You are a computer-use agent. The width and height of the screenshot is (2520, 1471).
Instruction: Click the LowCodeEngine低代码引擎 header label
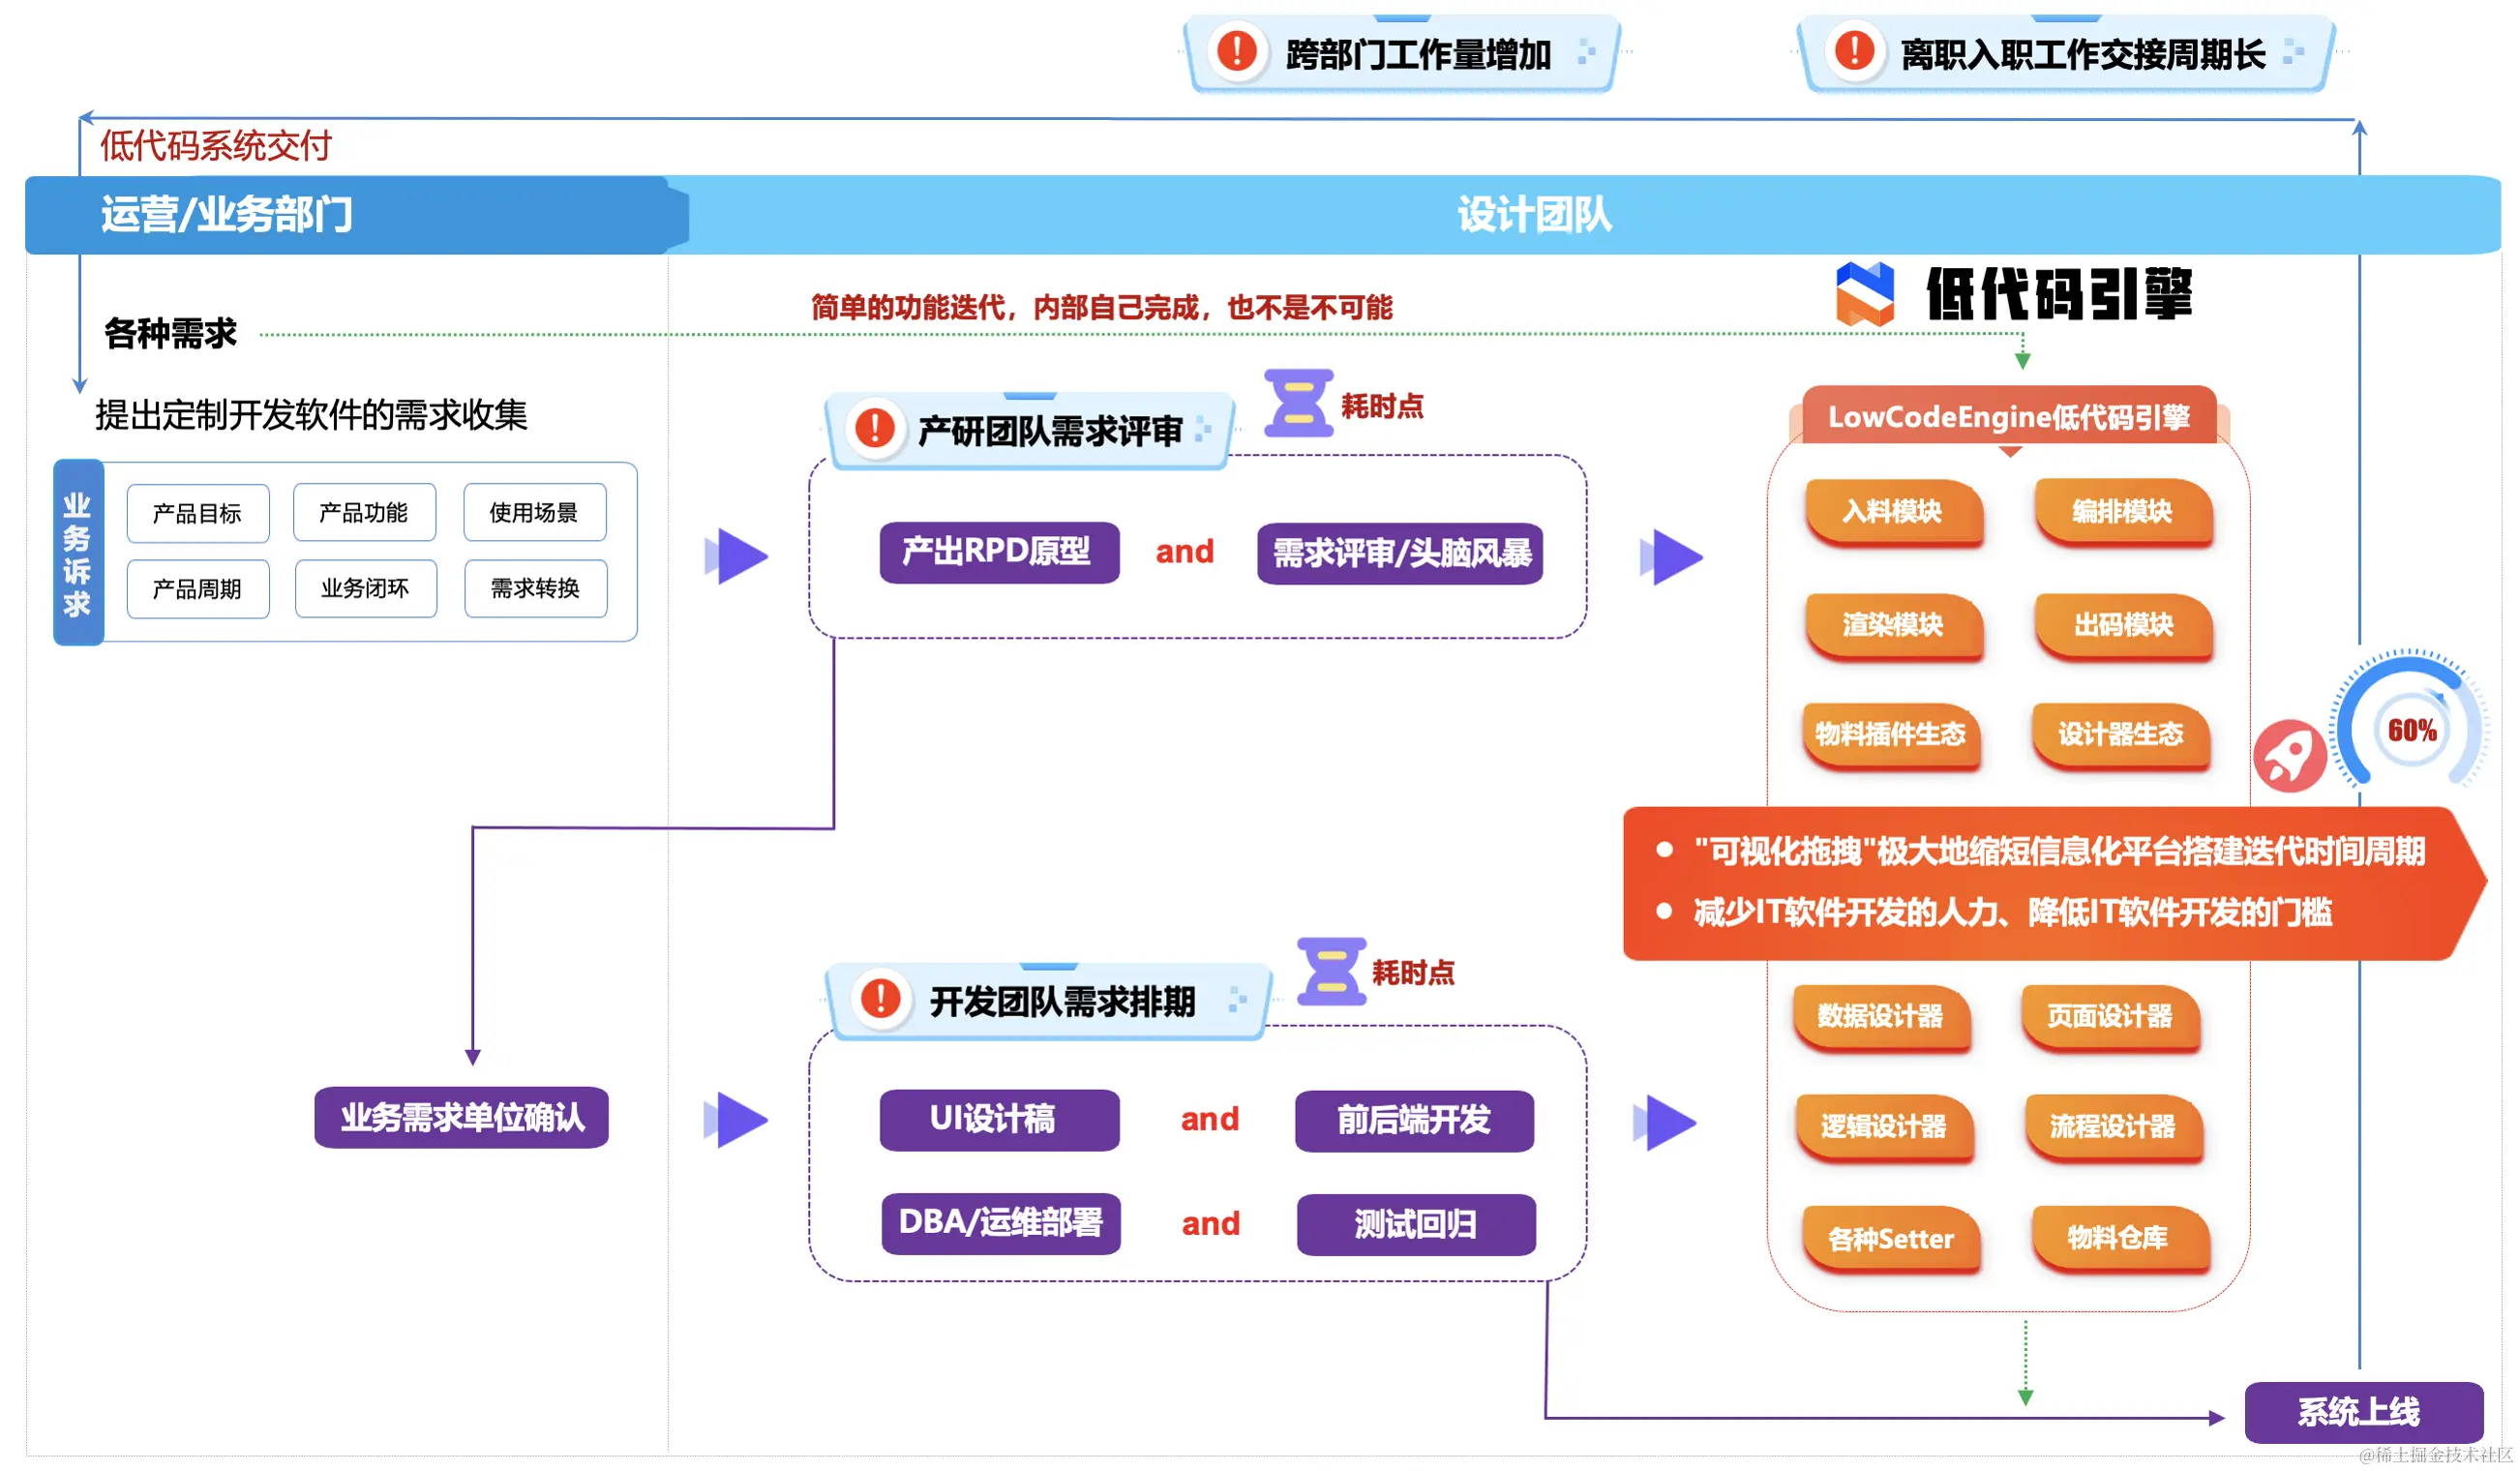point(2008,417)
